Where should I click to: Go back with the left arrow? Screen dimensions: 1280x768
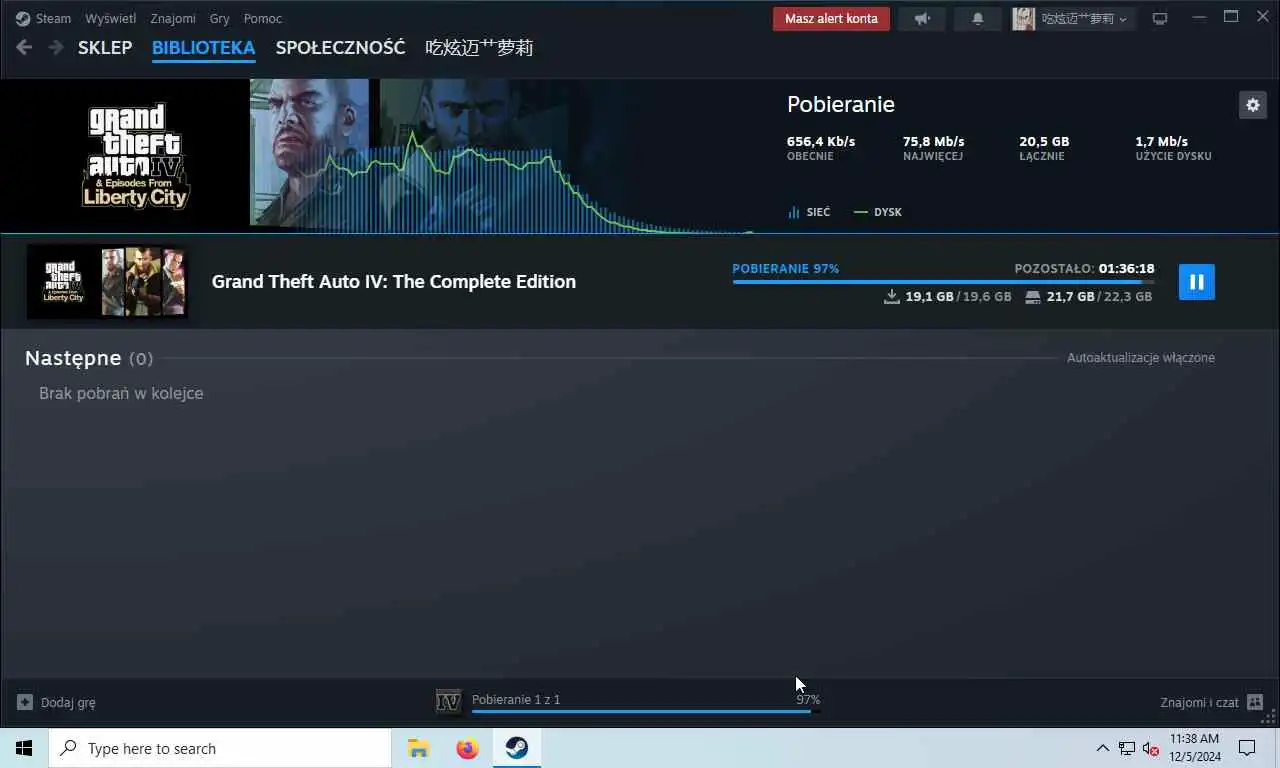point(24,47)
